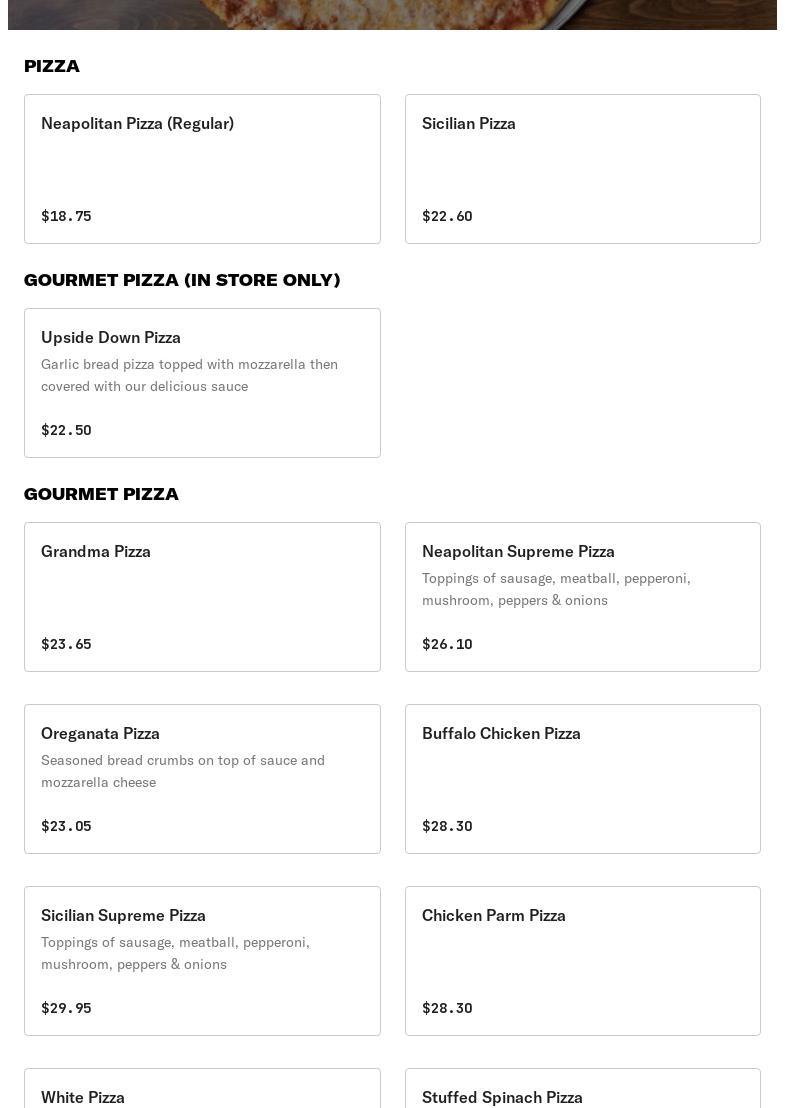Select Neapolitan Supreme Pizza
The height and width of the screenshot is (1108, 785).
click(x=582, y=596)
